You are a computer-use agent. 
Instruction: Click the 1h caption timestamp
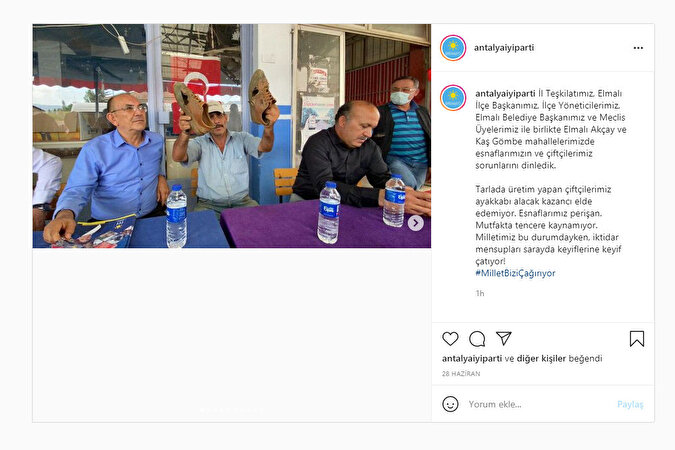pos(480,293)
